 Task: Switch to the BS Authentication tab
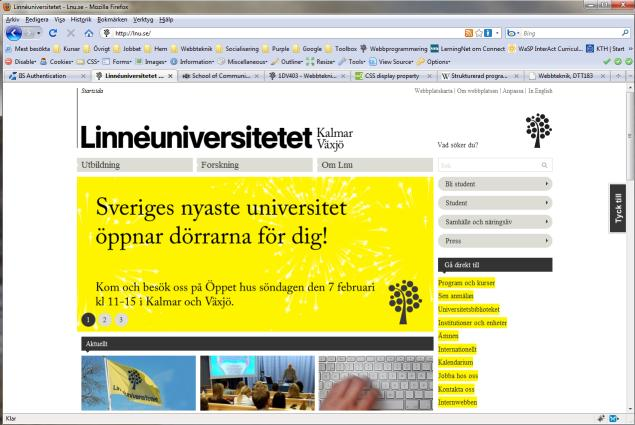pos(47,76)
